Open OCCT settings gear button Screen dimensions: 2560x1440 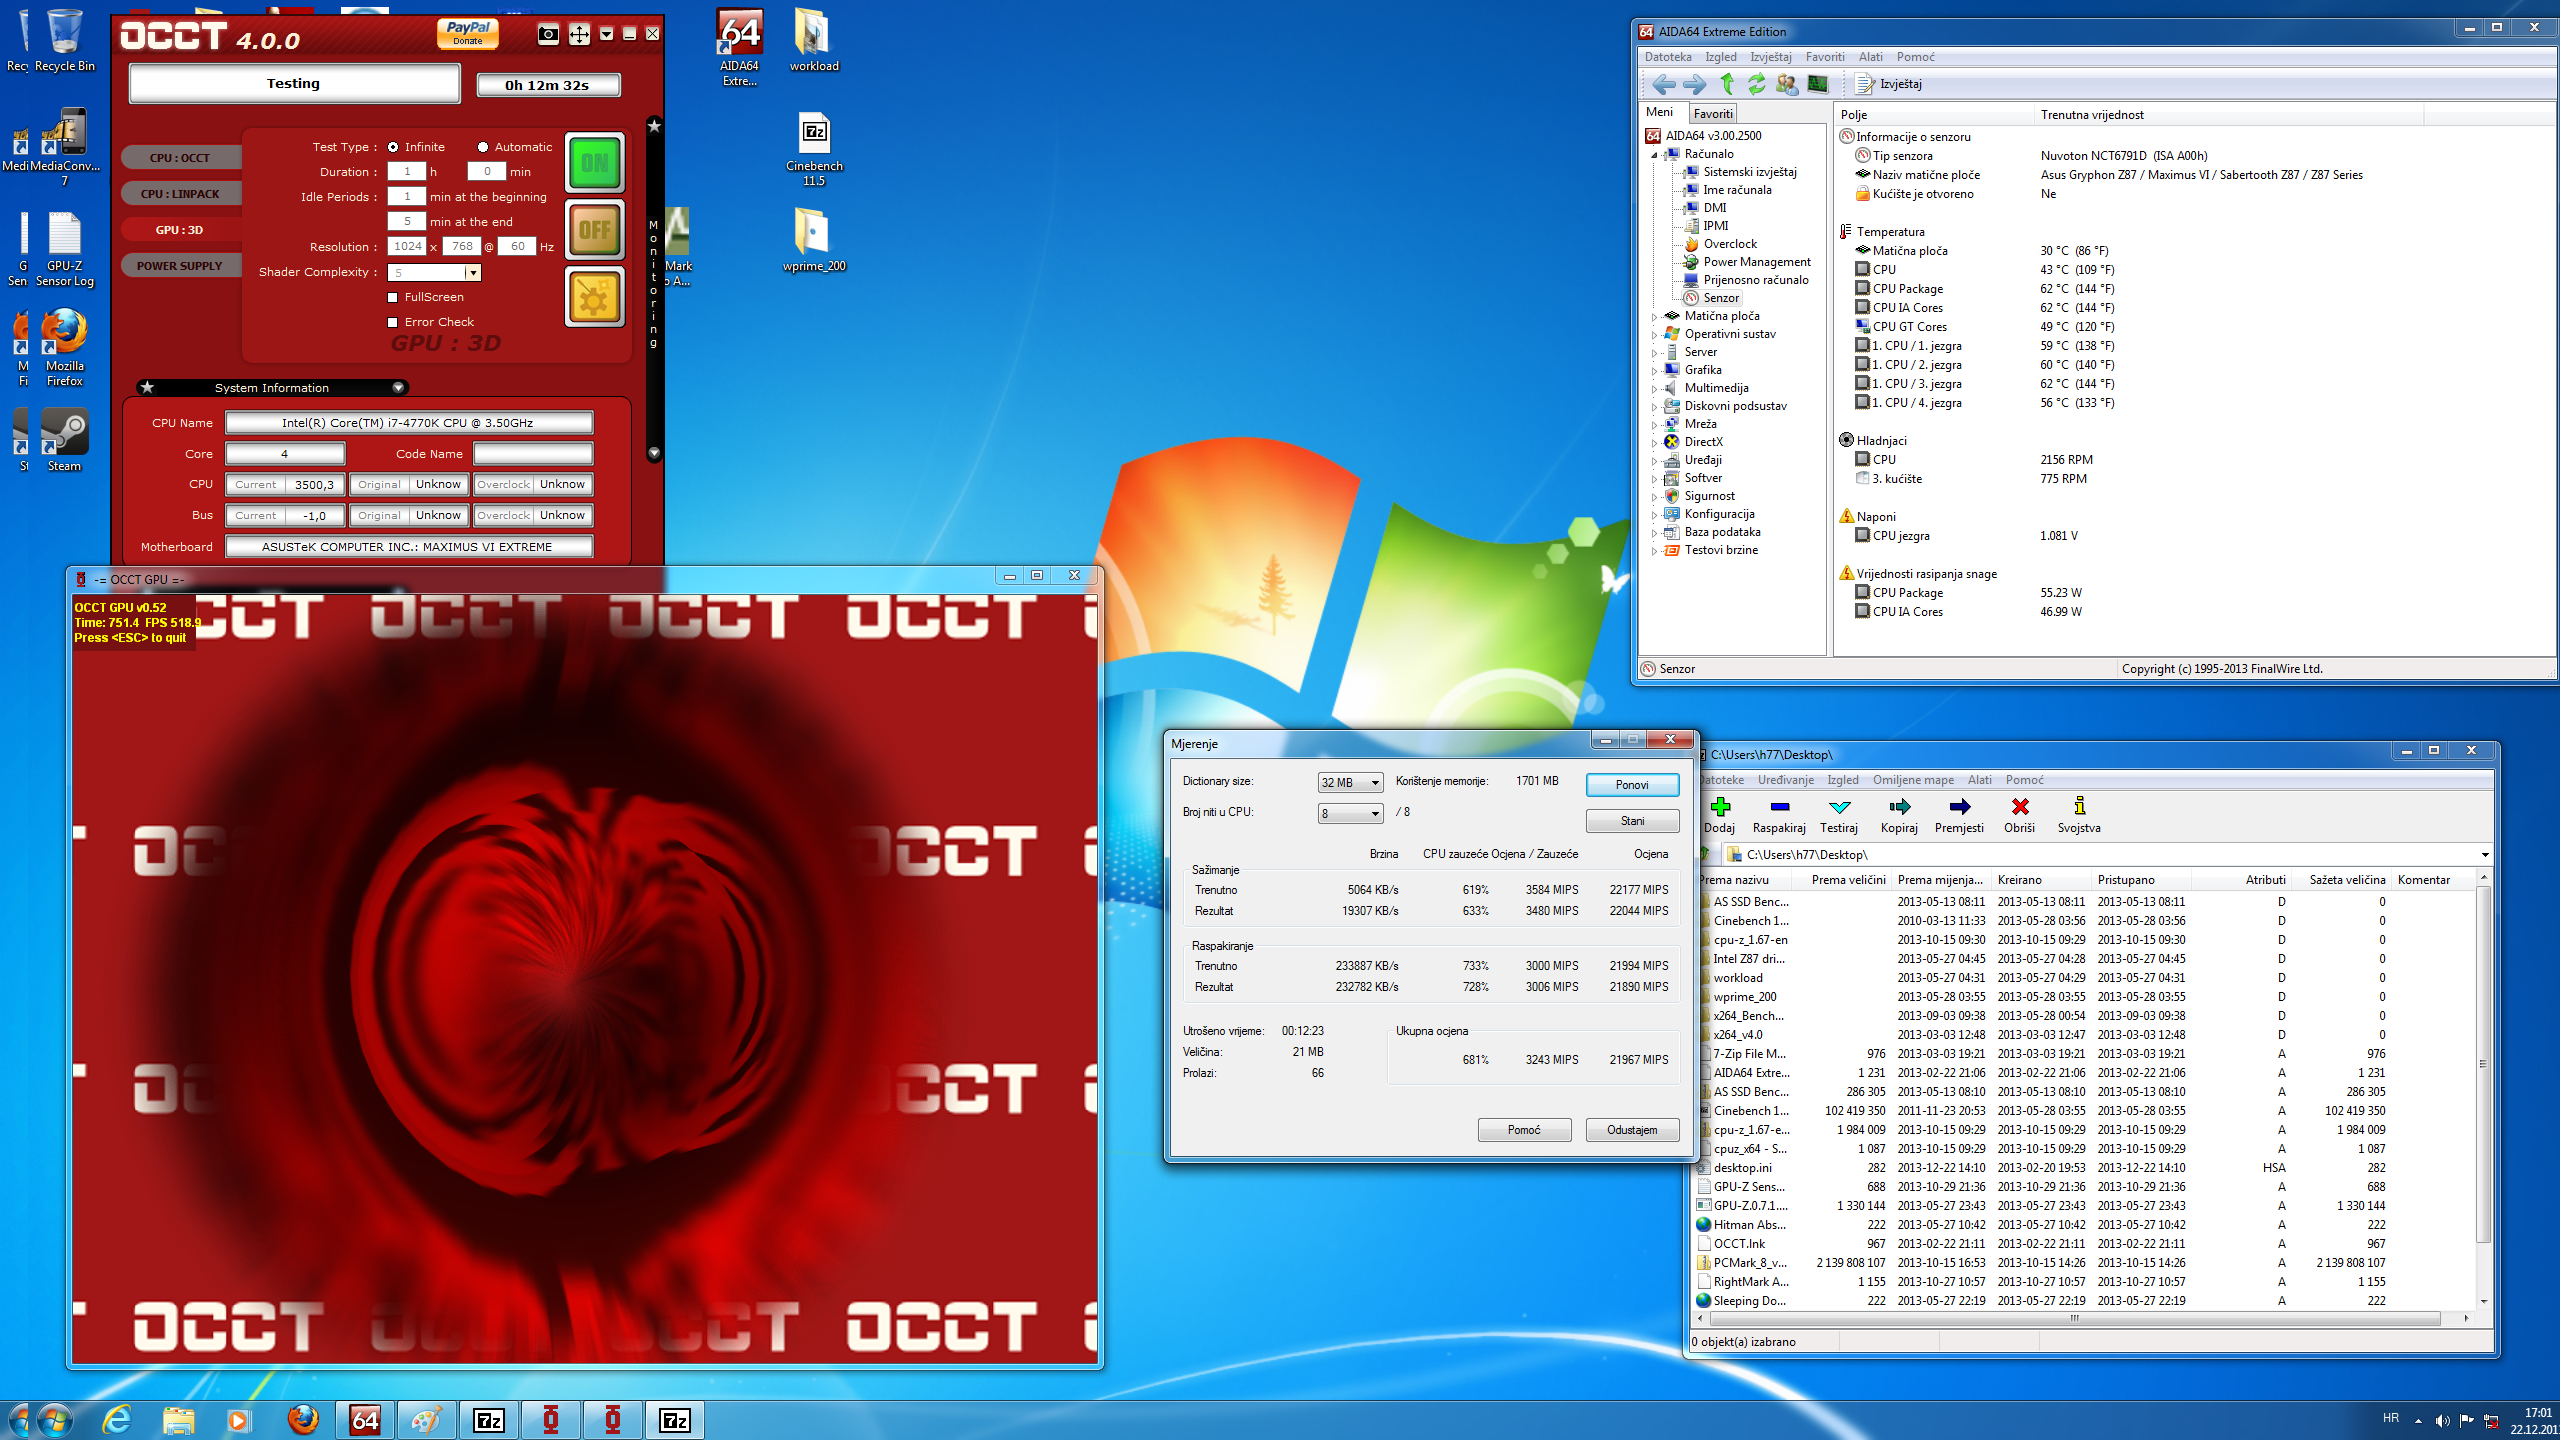[595, 297]
